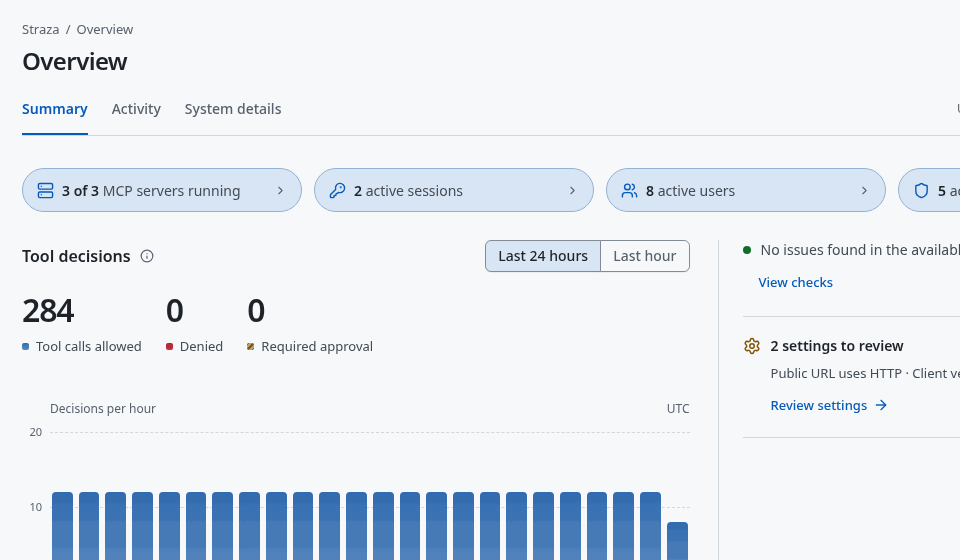Click the 2 settings to review heading
Screen dimensions: 960x560
click(836, 346)
